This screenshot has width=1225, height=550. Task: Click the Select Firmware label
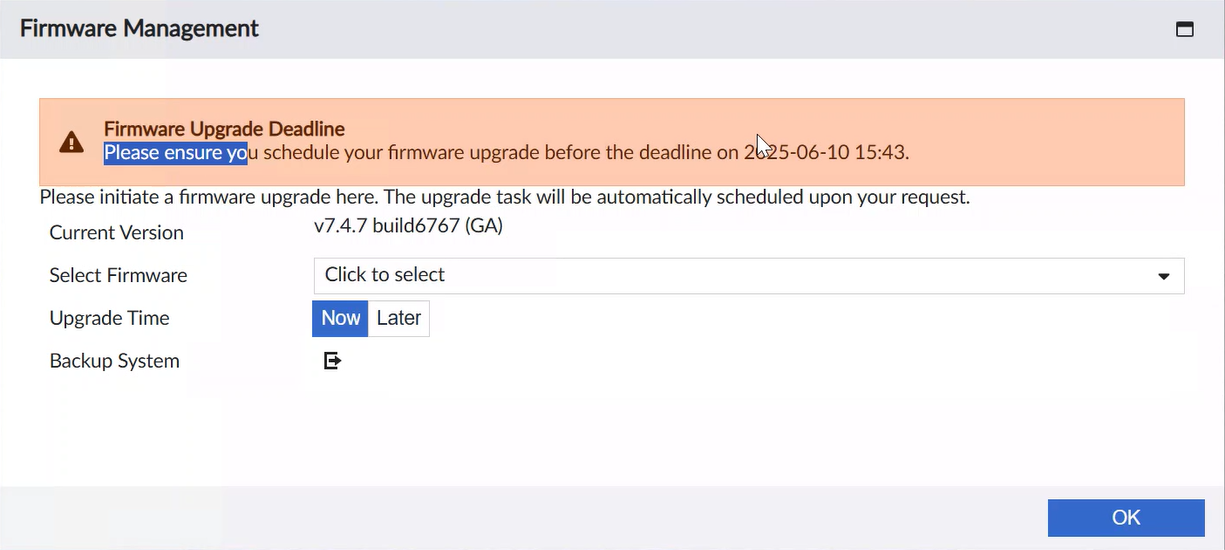pos(118,275)
